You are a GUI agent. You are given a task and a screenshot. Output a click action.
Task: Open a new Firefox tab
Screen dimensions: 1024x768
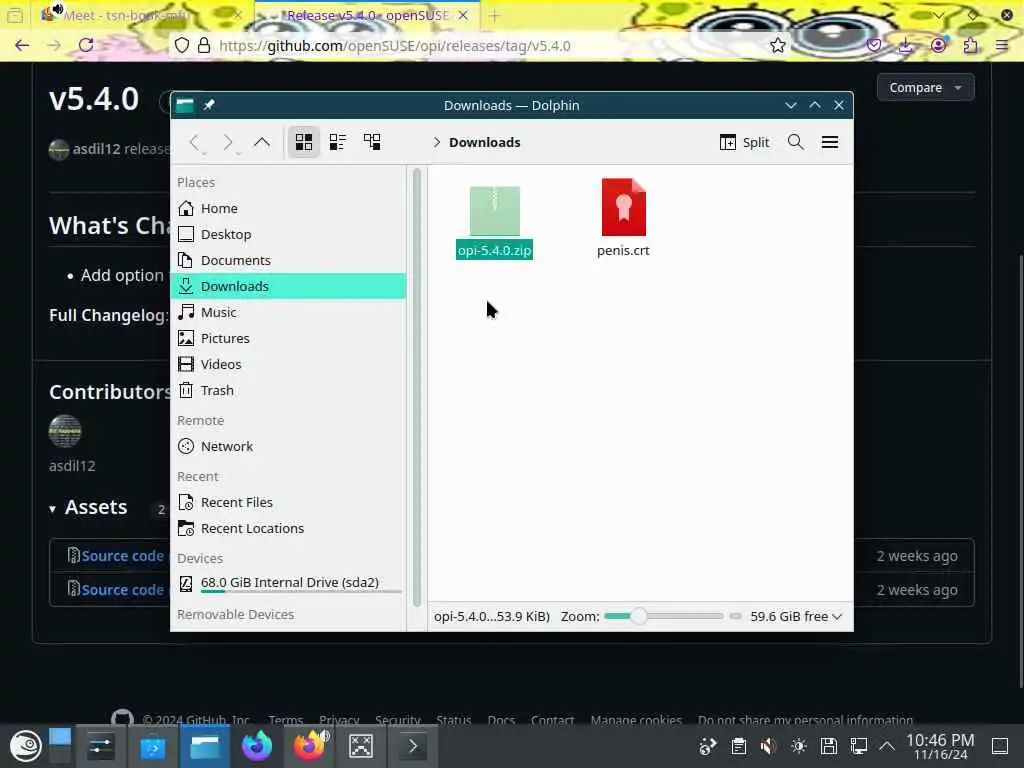tap(494, 16)
